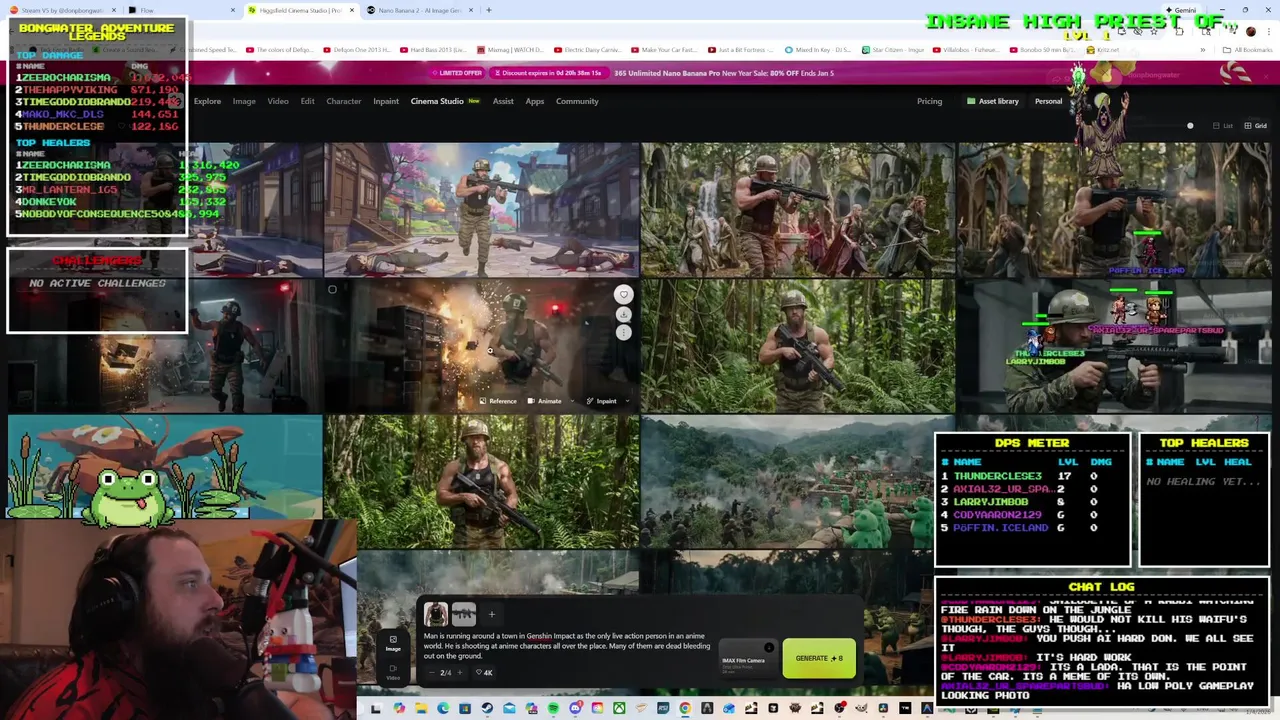Decrease the image count with minus
Viewport: 1280px width, 720px height.
click(x=432, y=672)
